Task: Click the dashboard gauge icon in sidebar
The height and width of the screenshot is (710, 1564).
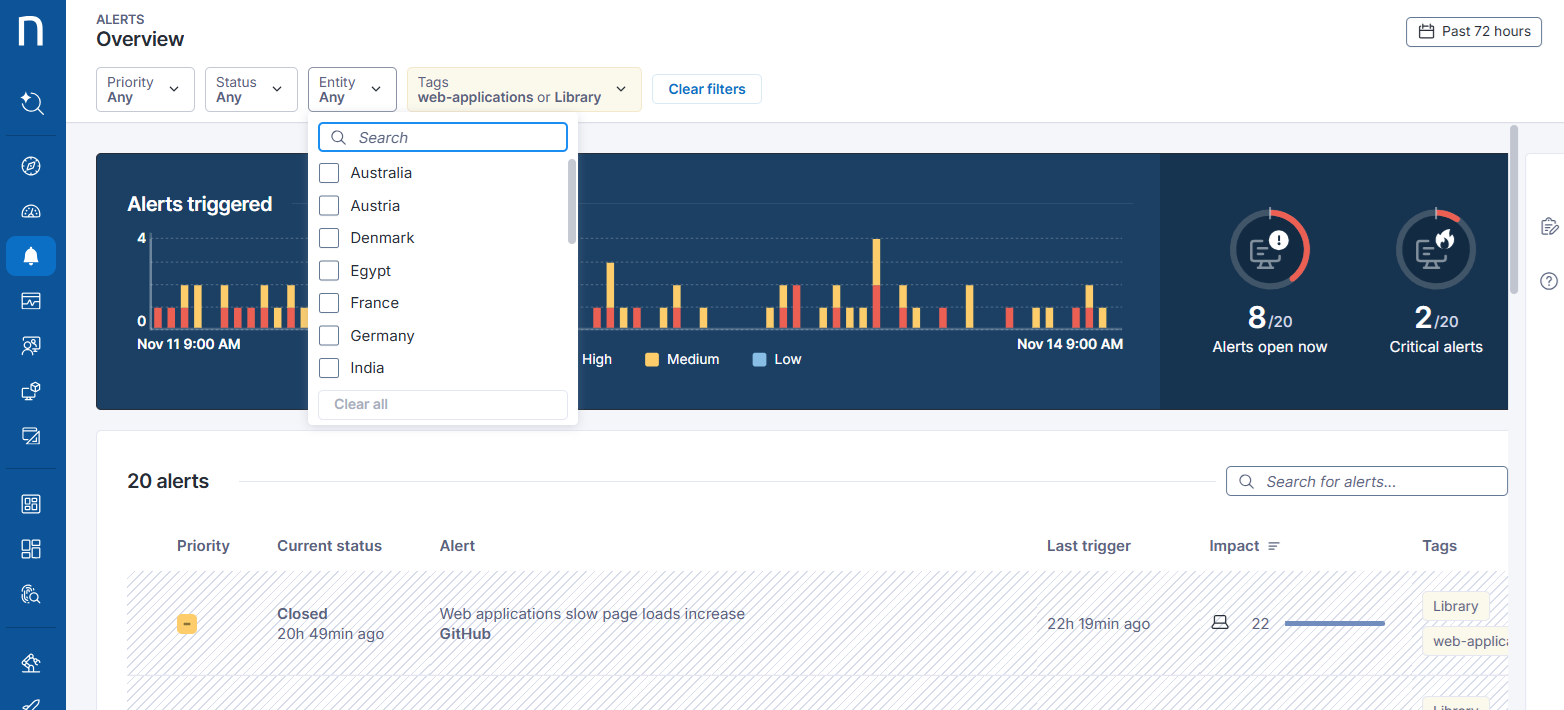Action: 31,211
